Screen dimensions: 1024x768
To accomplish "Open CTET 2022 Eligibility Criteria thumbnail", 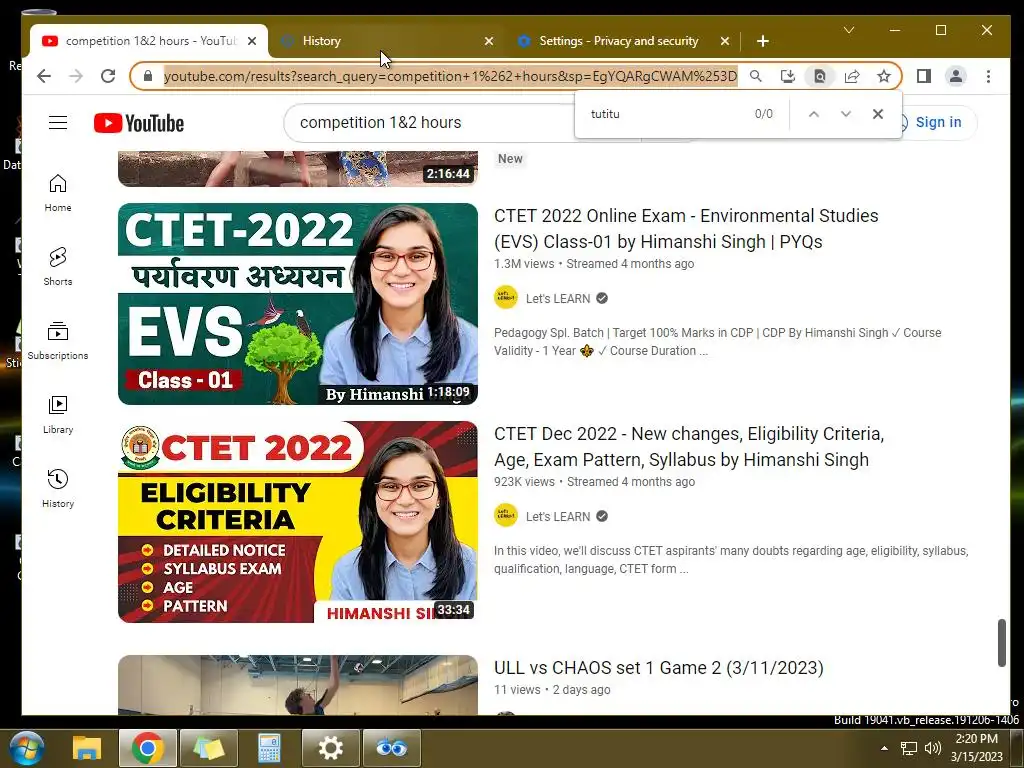I will point(298,522).
